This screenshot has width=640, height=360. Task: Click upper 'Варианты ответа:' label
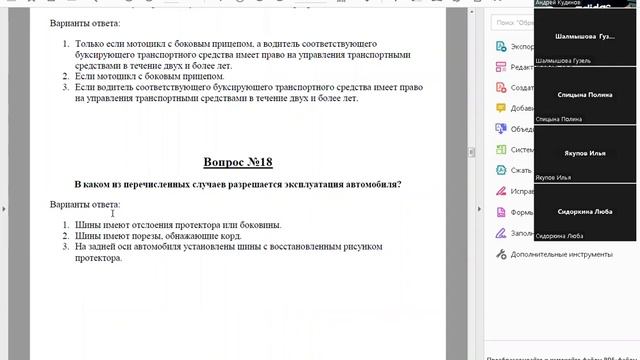point(85,23)
